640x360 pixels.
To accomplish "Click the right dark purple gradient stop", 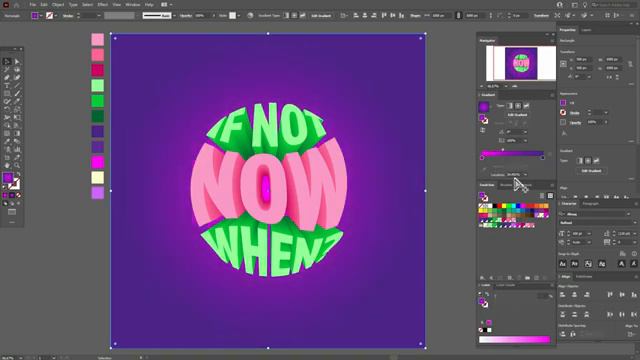I will point(542,158).
